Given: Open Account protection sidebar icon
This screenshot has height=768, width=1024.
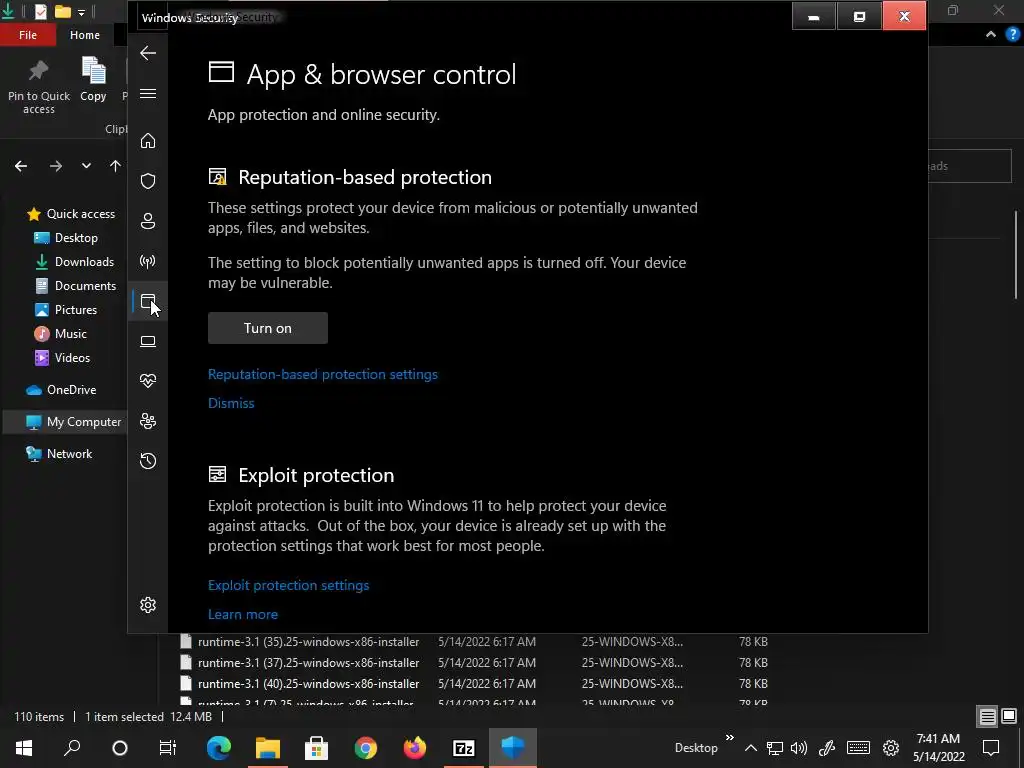Looking at the screenshot, I should tap(148, 221).
